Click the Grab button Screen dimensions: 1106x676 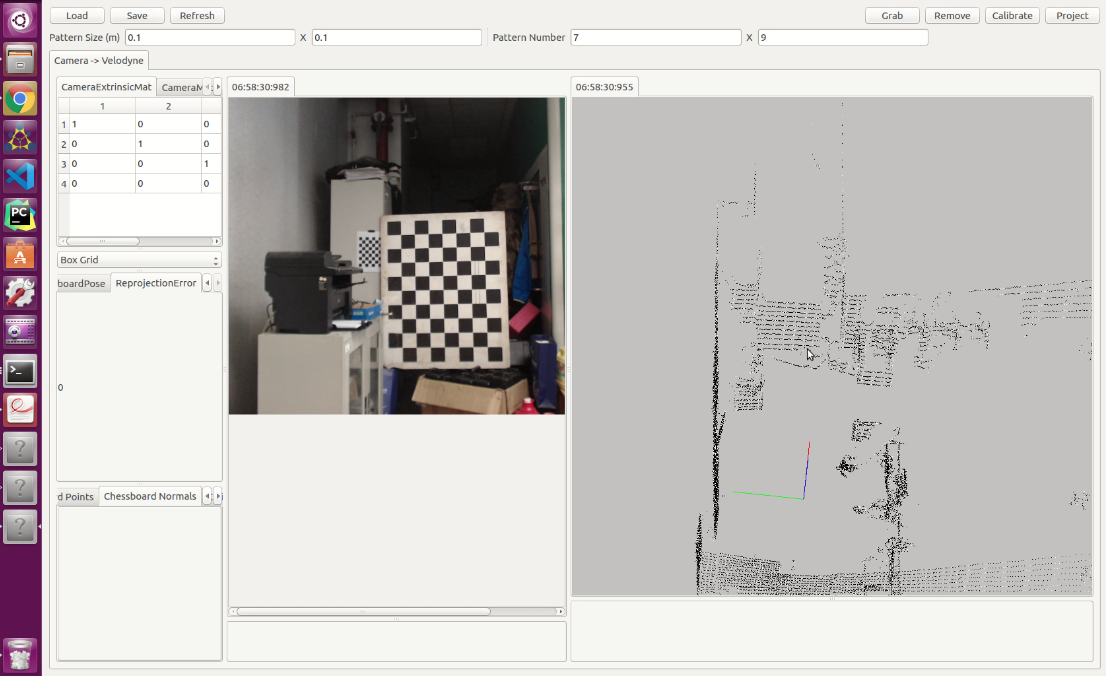click(892, 16)
